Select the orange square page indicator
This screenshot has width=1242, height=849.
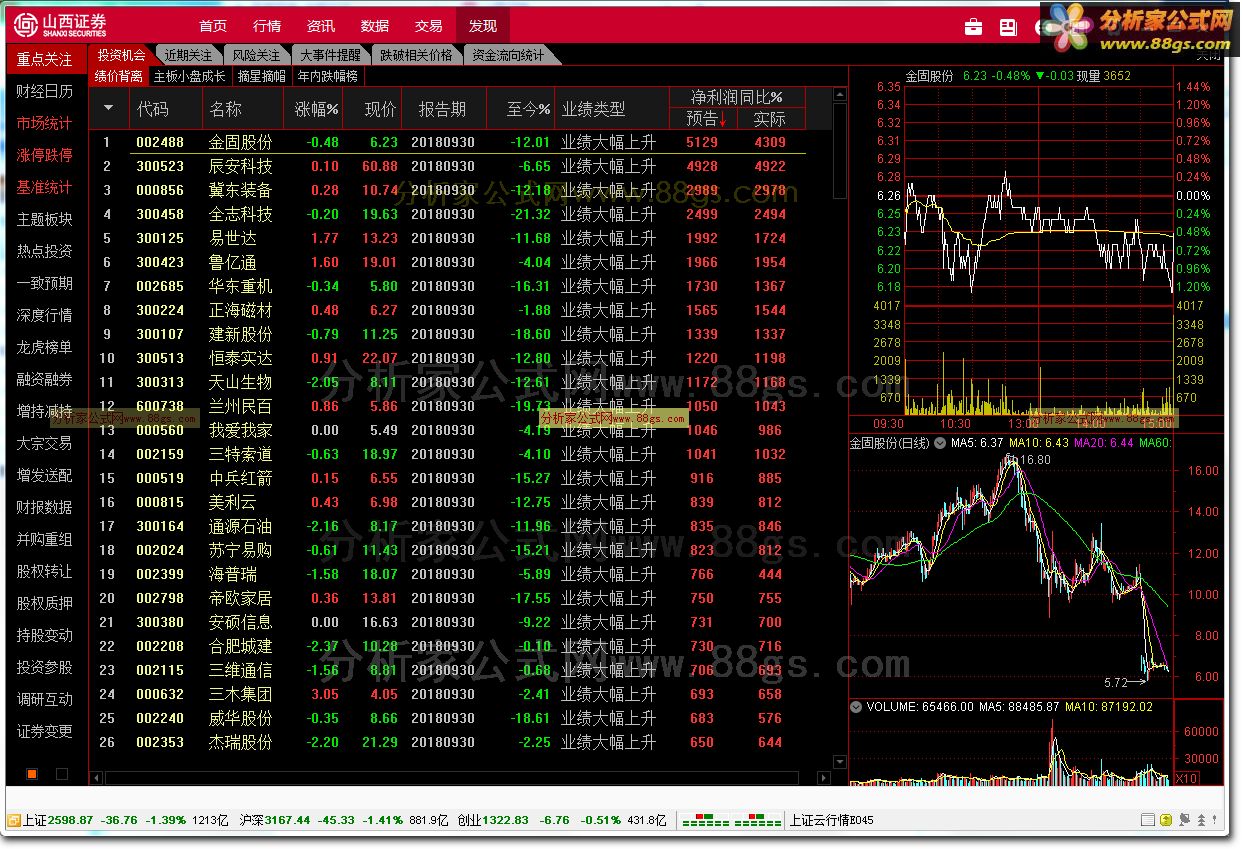(32, 774)
